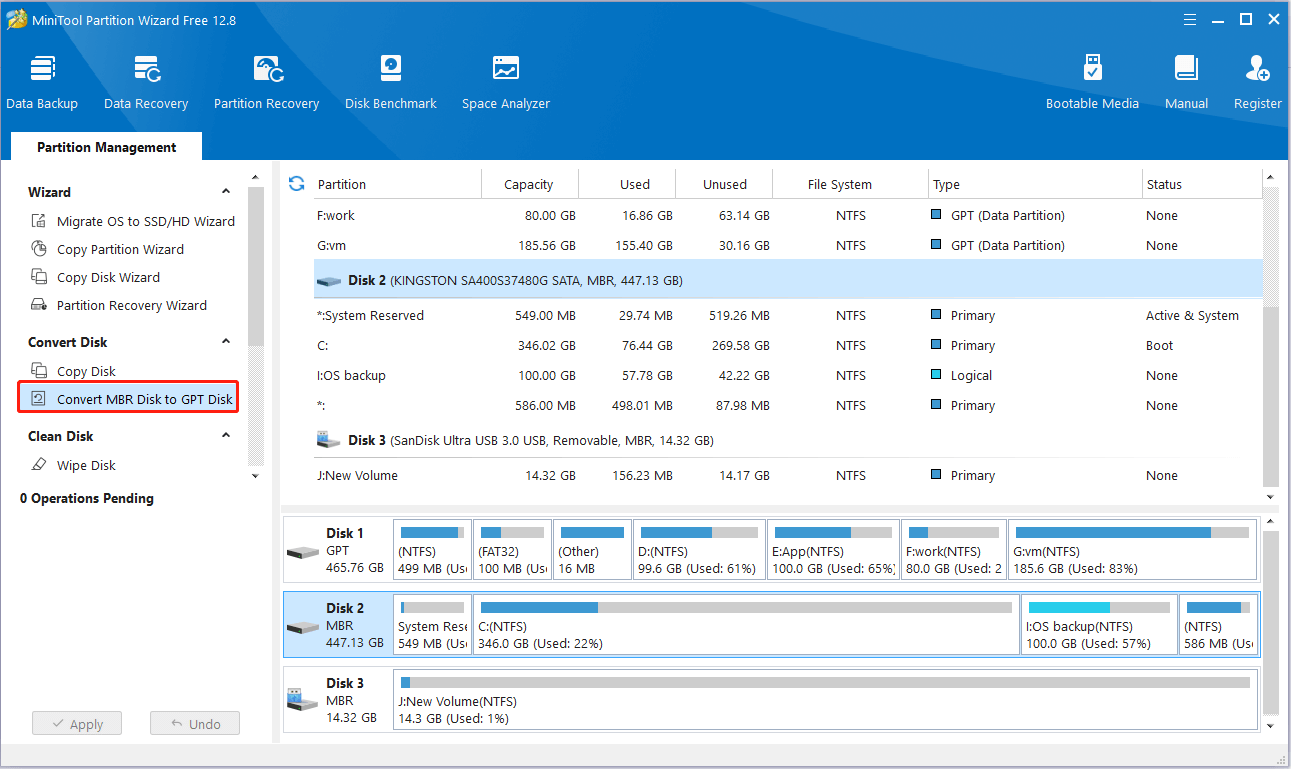Collapse the Wizard section

click(226, 192)
